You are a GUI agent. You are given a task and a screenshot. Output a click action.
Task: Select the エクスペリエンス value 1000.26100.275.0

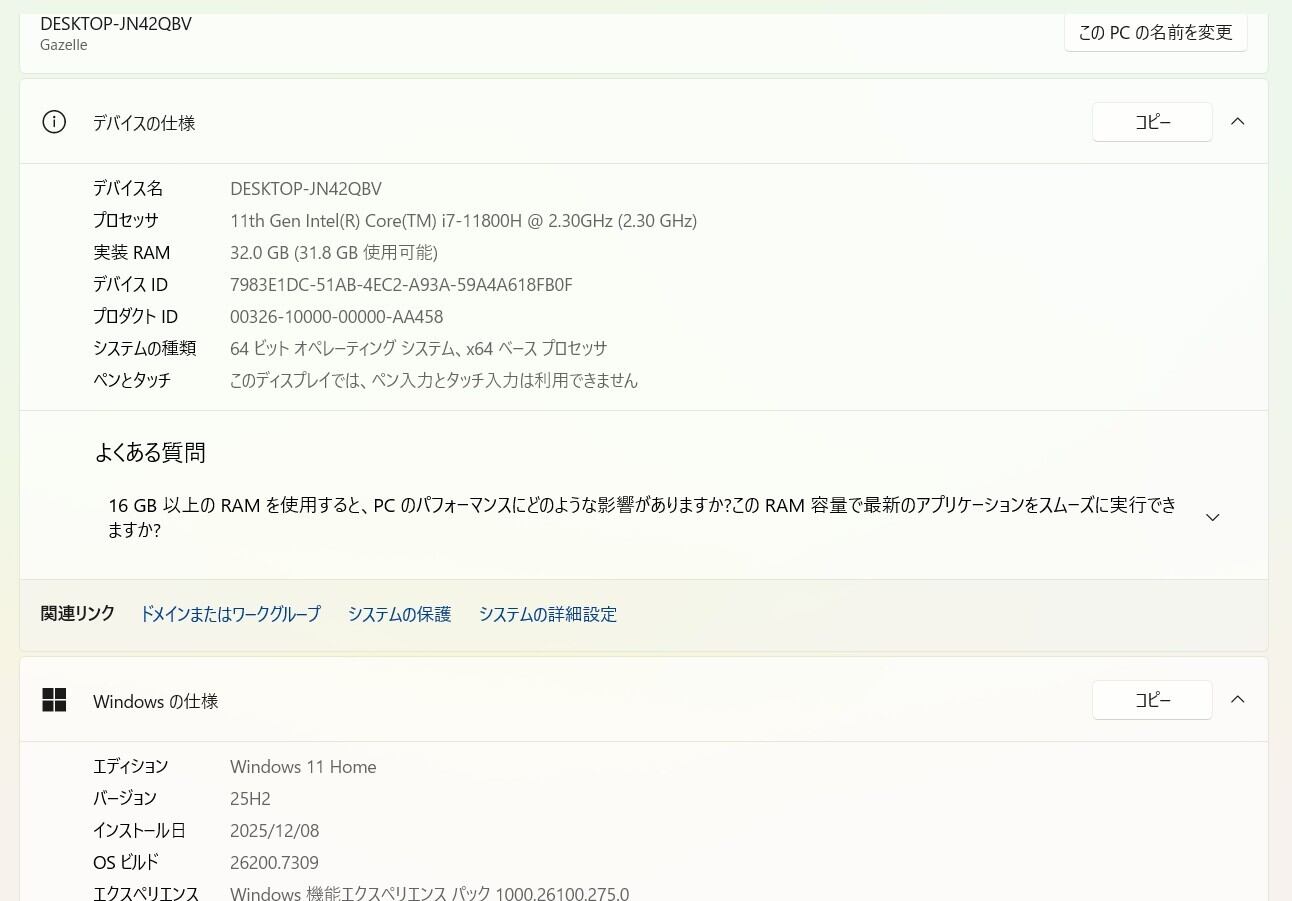pyautogui.click(x=429, y=893)
